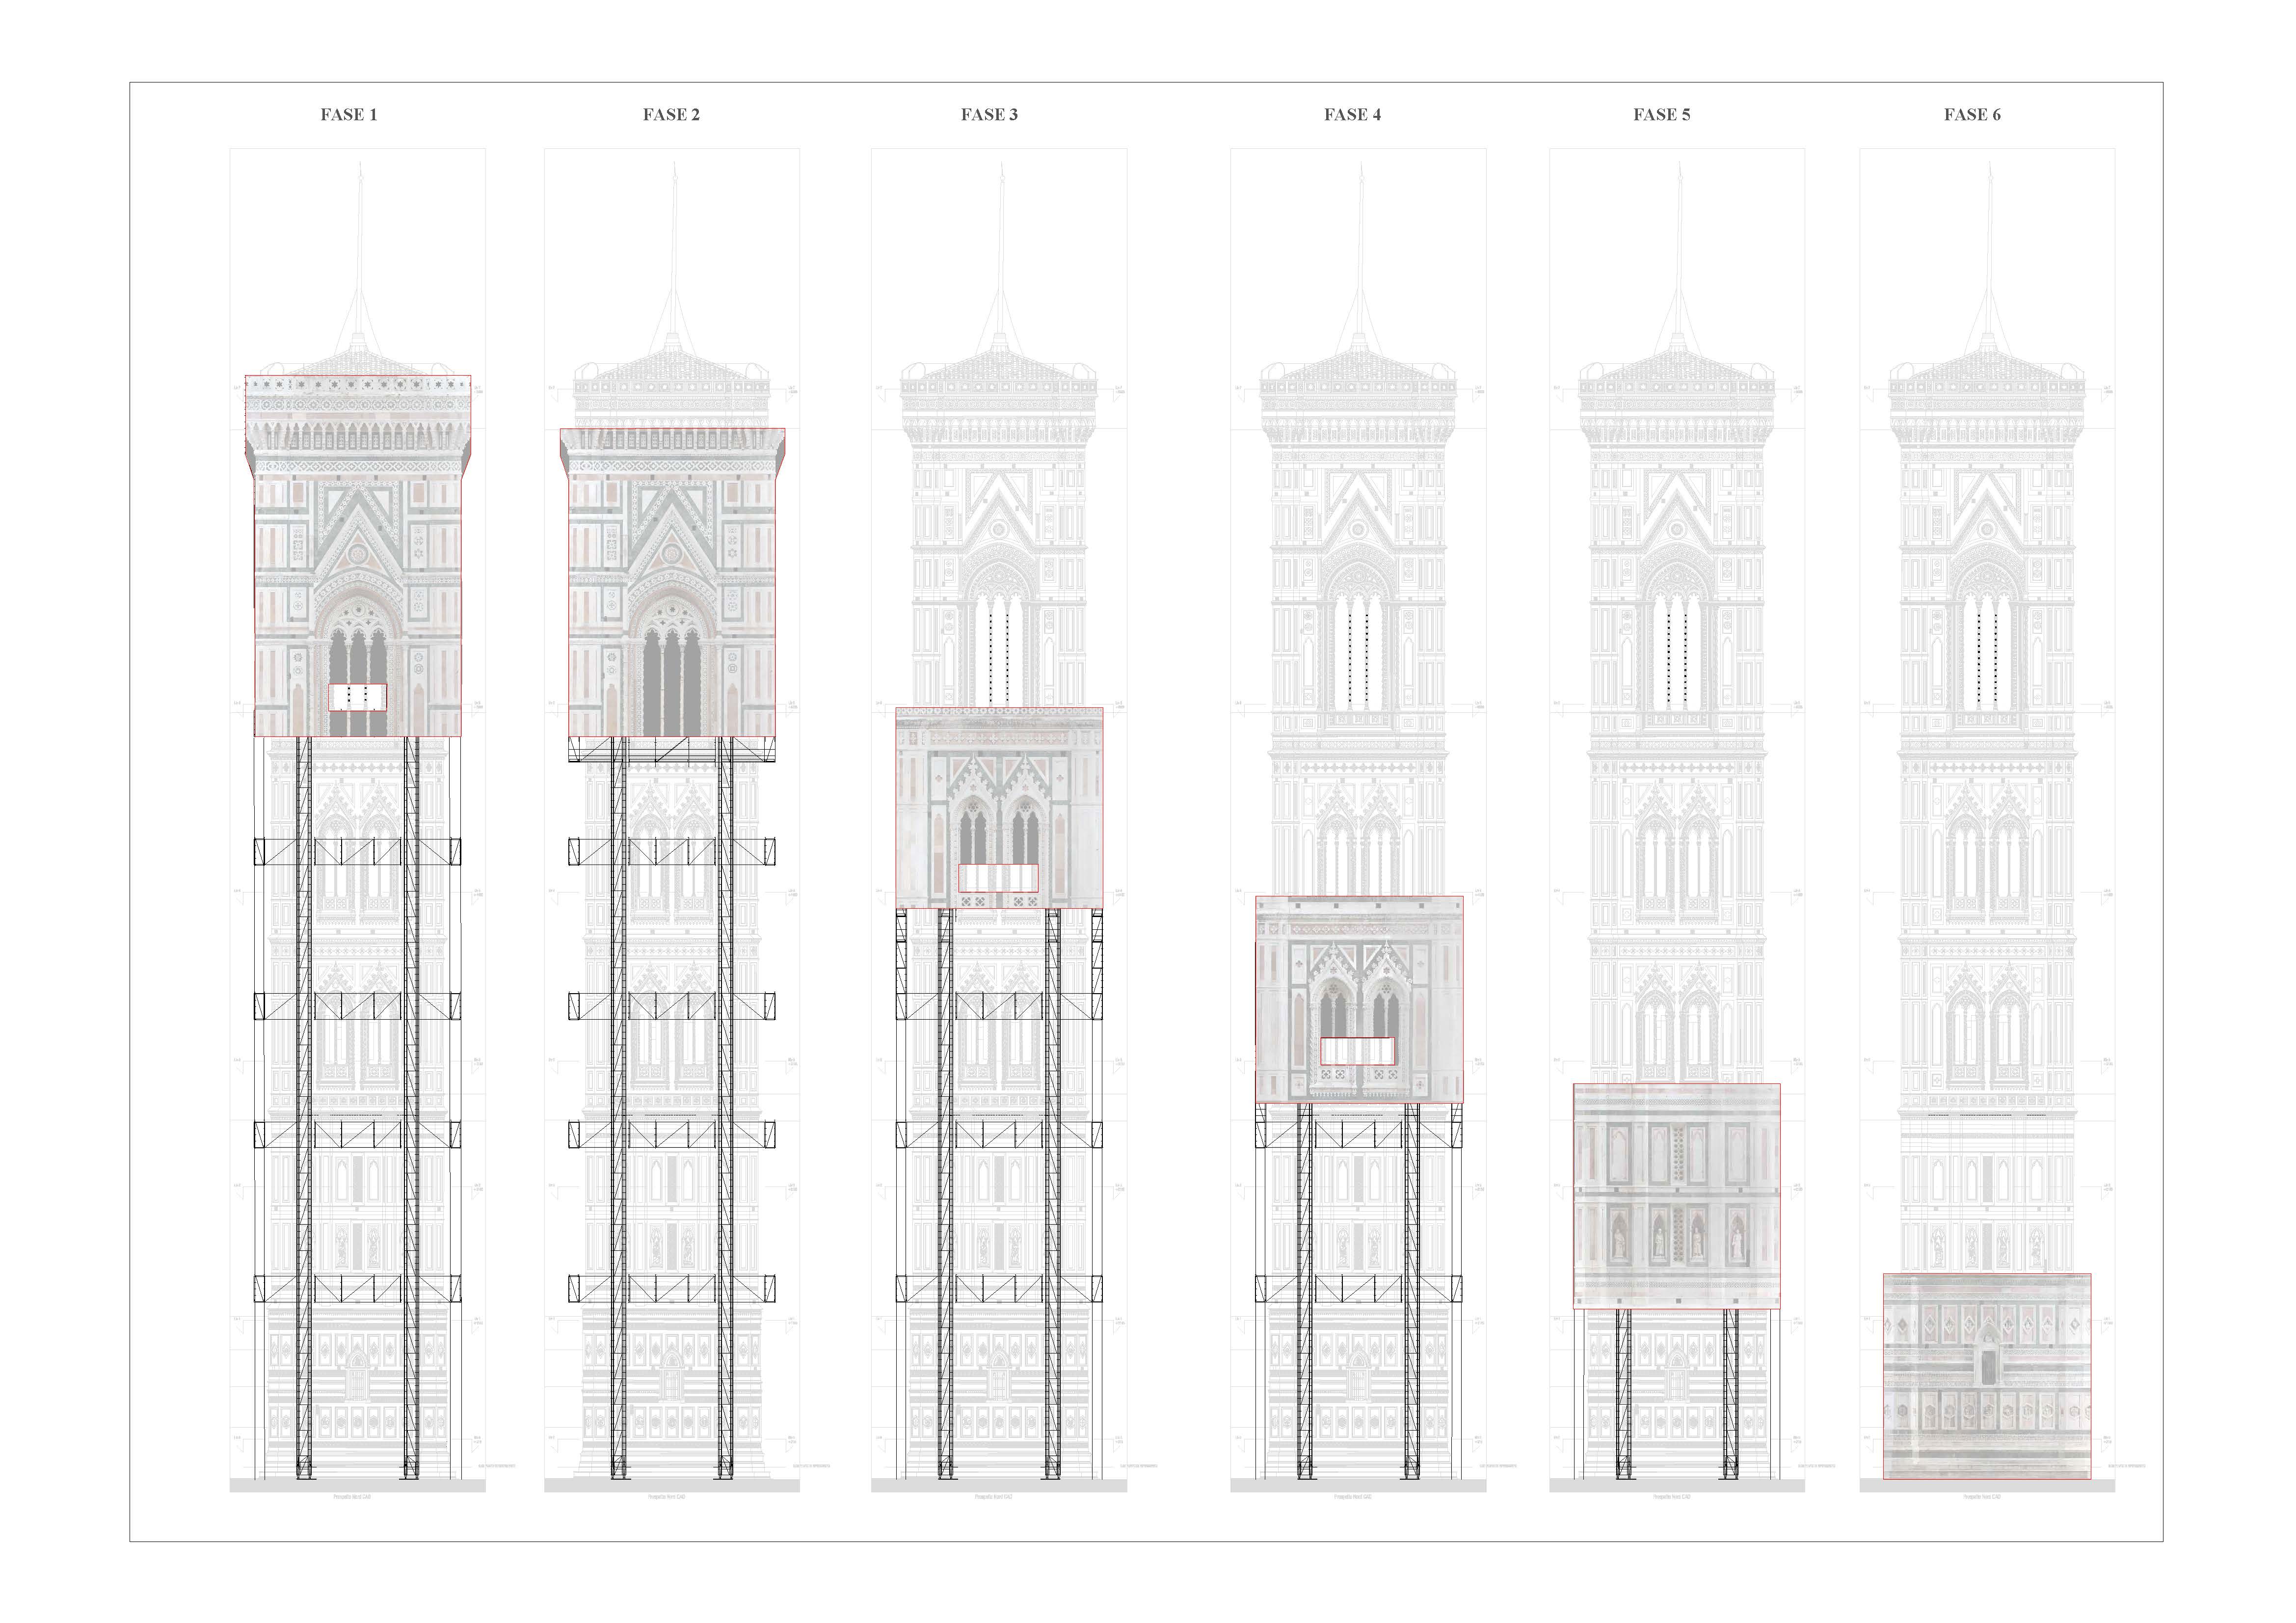Select the FASE 2 title text
Viewport: 2296px width, 1623px height.
tap(671, 115)
